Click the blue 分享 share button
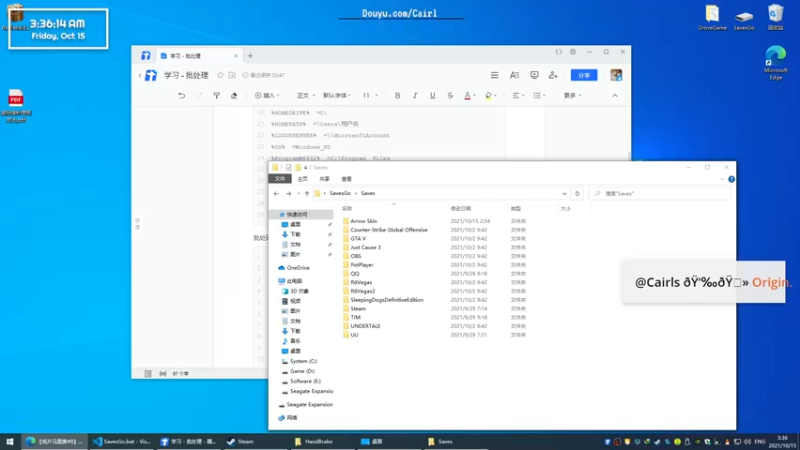This screenshot has width=800, height=450. point(584,75)
